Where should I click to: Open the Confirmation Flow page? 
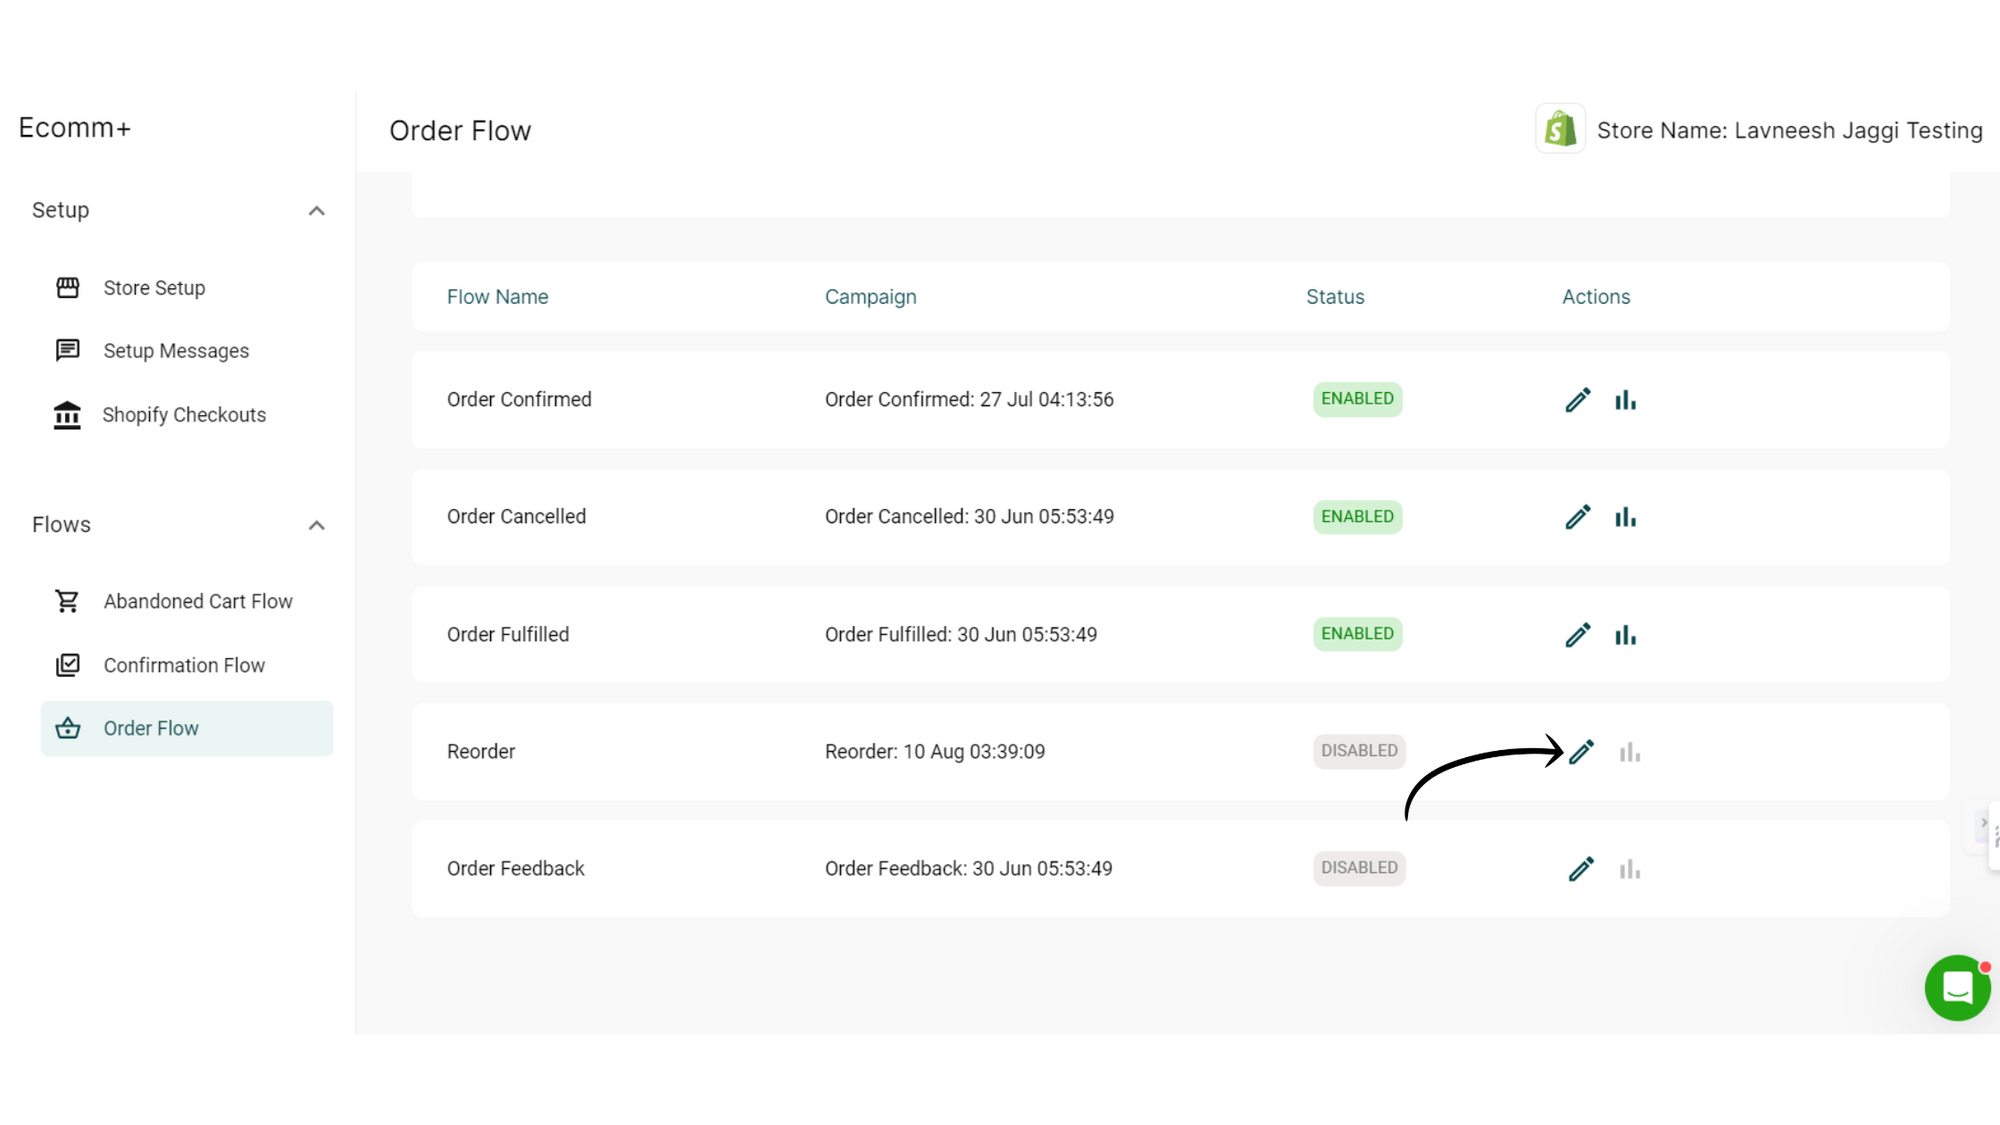click(183, 665)
